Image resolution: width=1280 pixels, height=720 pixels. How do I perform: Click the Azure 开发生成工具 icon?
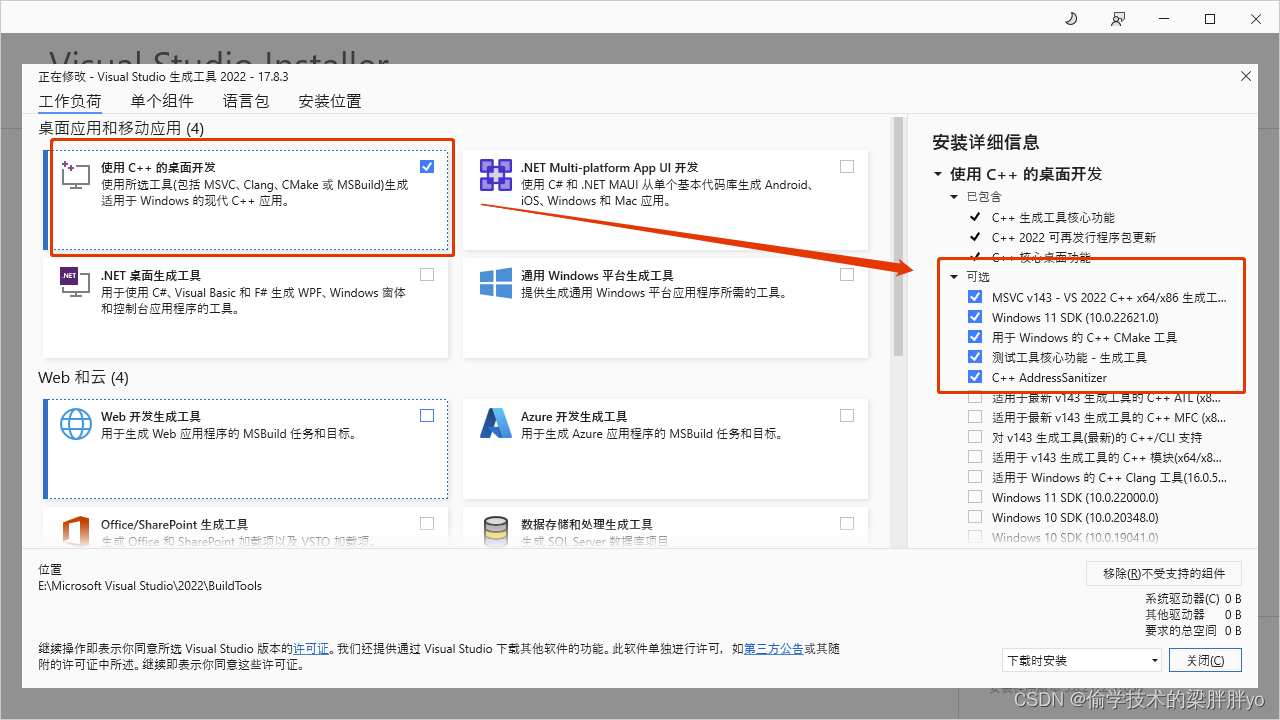coord(495,424)
